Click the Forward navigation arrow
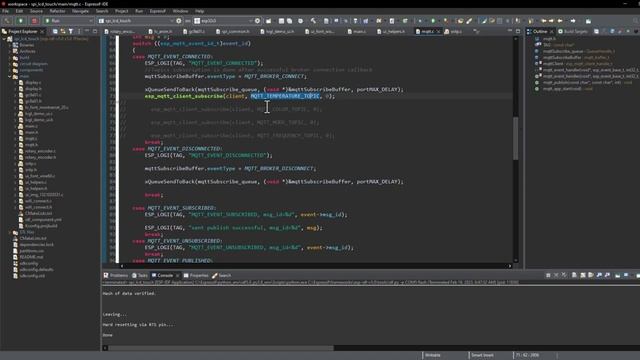 tap(573, 20)
